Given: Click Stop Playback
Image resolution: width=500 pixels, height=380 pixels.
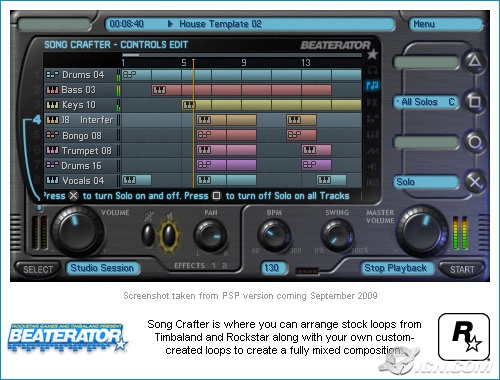Looking at the screenshot, I should tap(396, 268).
